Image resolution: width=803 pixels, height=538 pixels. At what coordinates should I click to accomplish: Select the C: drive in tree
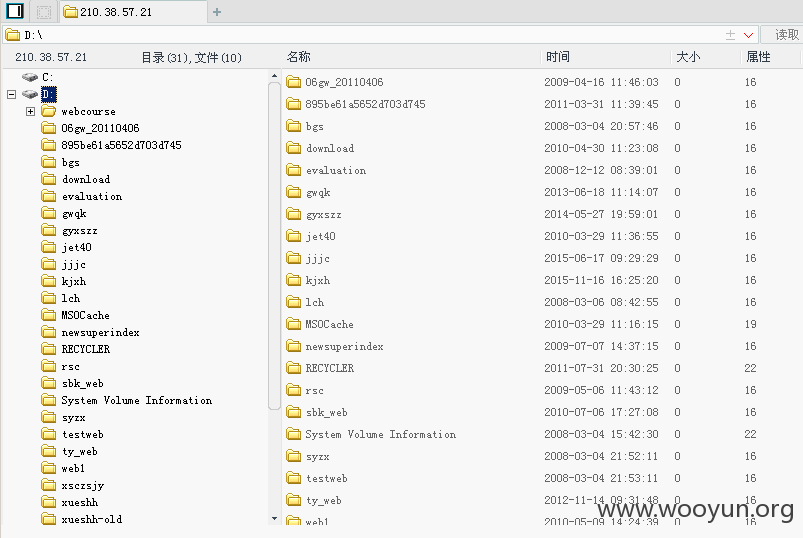47,77
